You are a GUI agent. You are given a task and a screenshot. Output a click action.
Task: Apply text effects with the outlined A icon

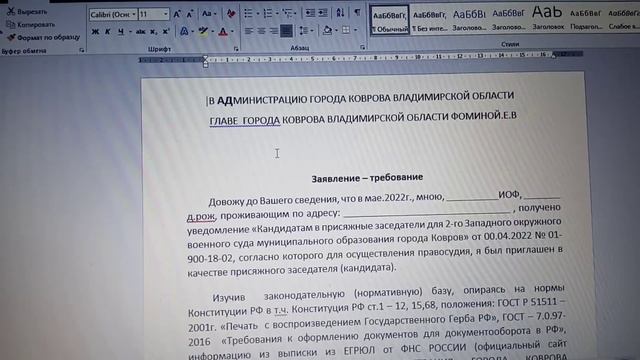click(184, 31)
